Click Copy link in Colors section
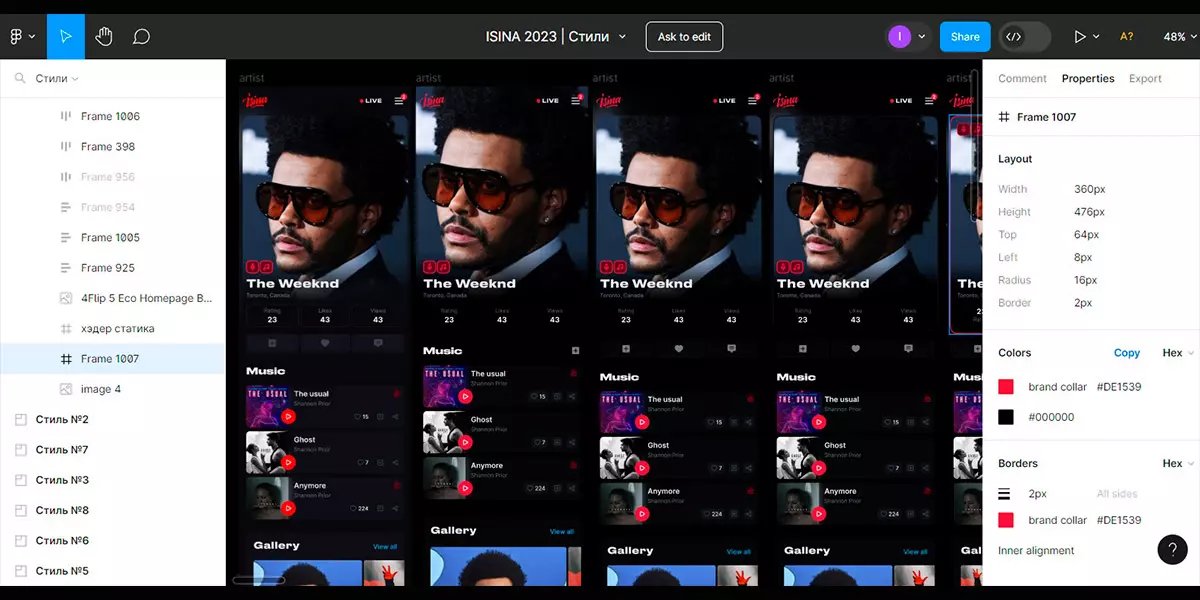The height and width of the screenshot is (600, 1200). (1127, 353)
